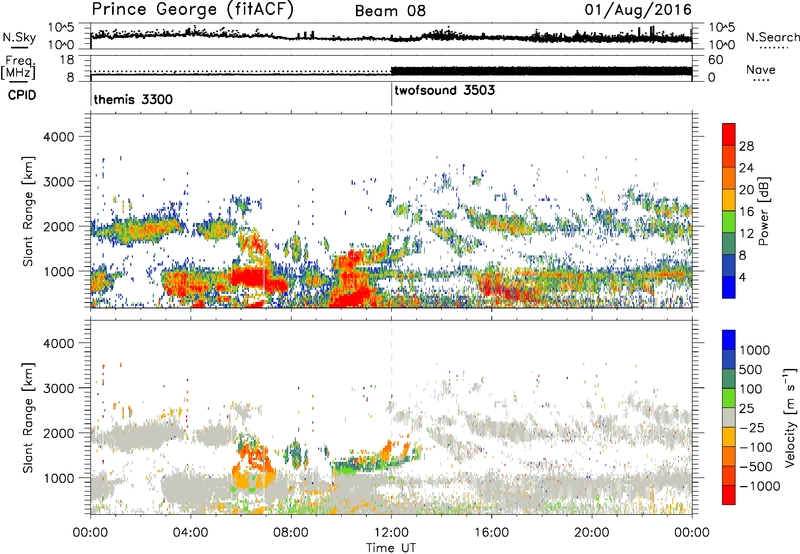
Task: Click the 12:00 dashed marker in power panel
Action: click(x=391, y=211)
